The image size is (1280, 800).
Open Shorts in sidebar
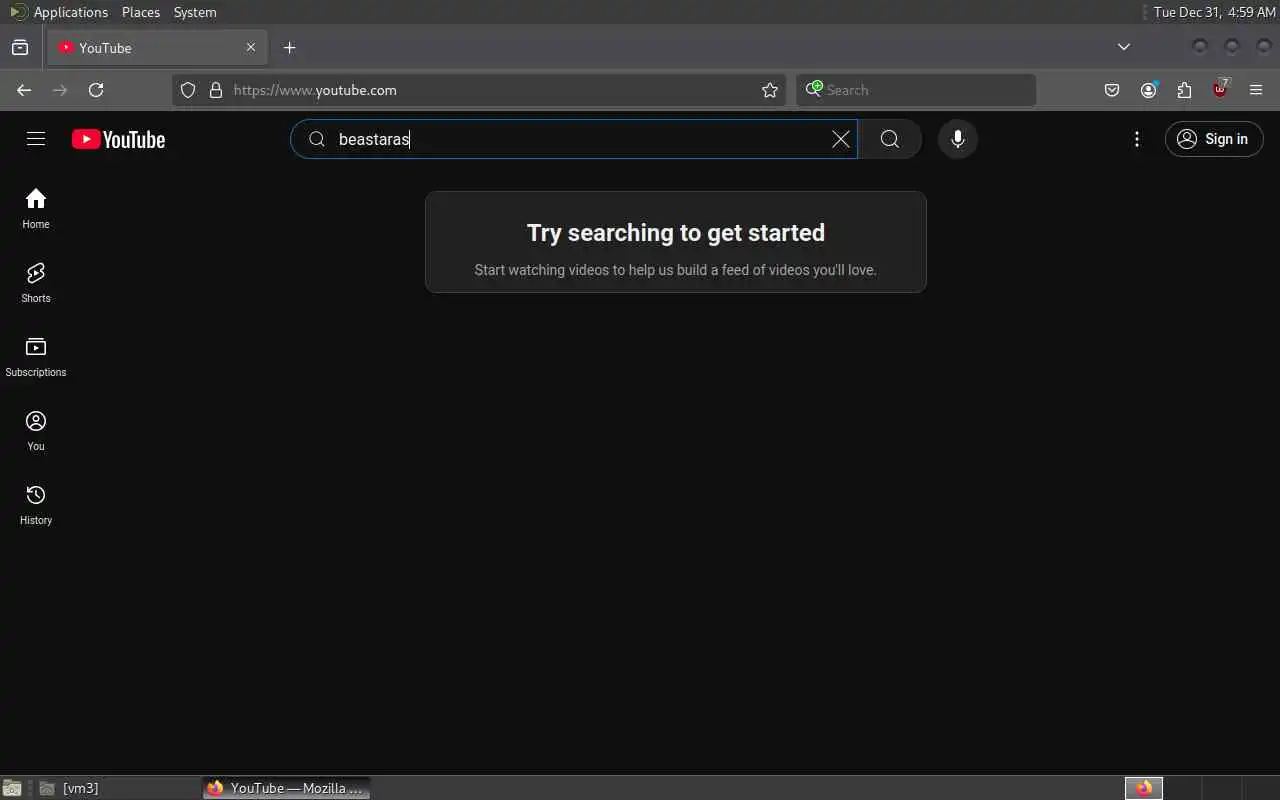tap(36, 282)
